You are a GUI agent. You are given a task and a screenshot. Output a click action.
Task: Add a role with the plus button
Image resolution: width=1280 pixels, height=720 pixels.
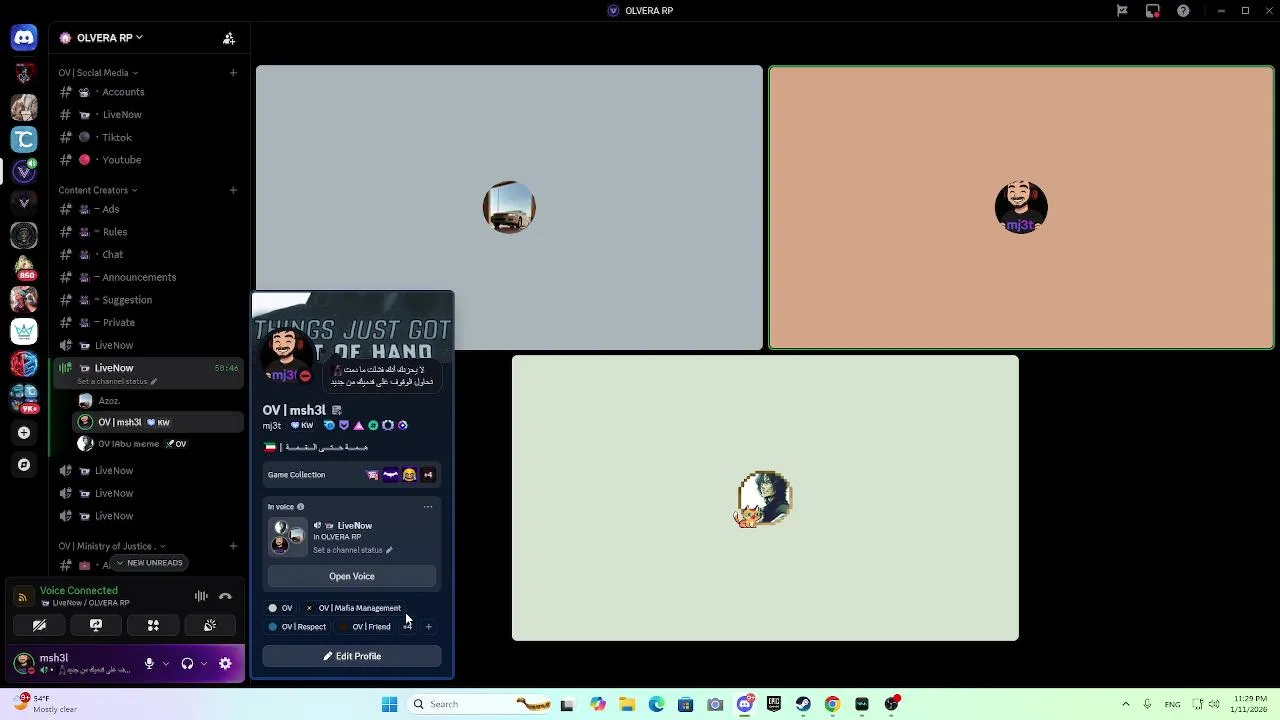pos(428,627)
